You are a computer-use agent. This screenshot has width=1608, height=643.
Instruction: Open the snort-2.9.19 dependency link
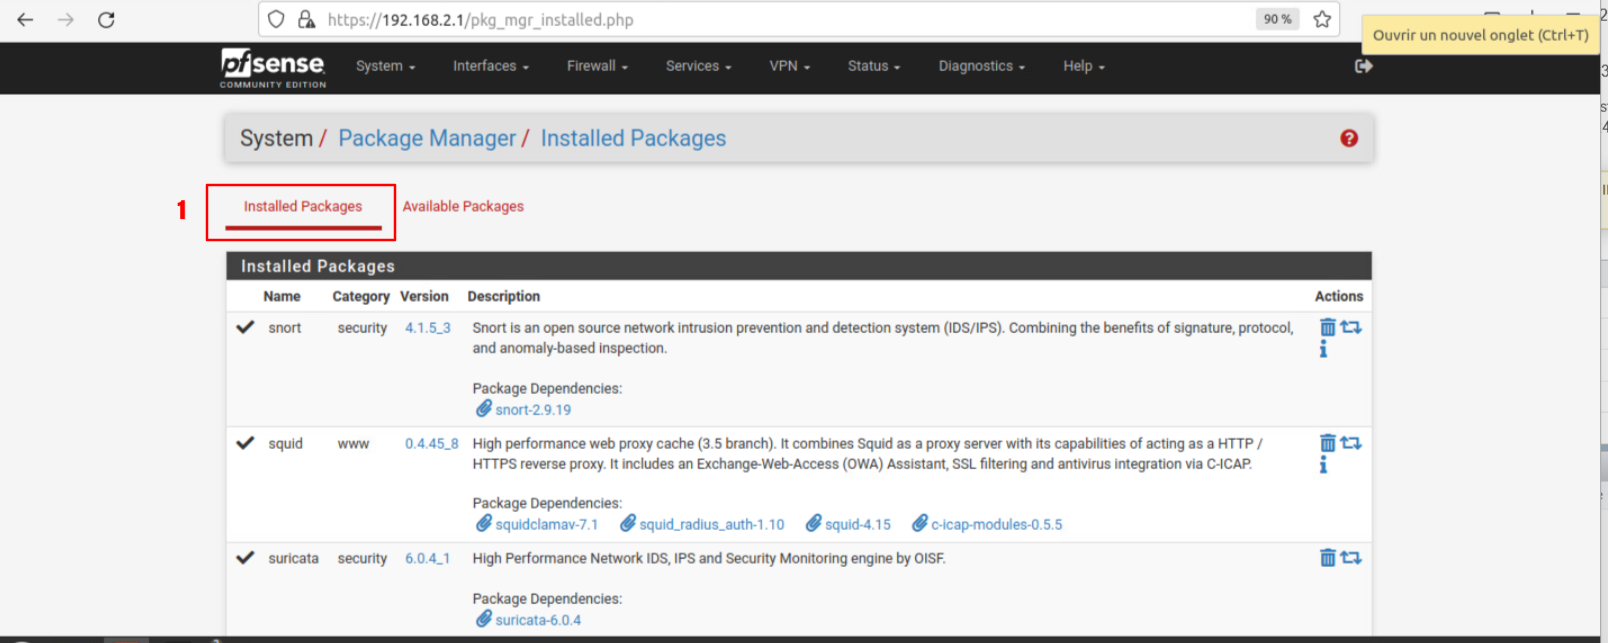point(532,410)
